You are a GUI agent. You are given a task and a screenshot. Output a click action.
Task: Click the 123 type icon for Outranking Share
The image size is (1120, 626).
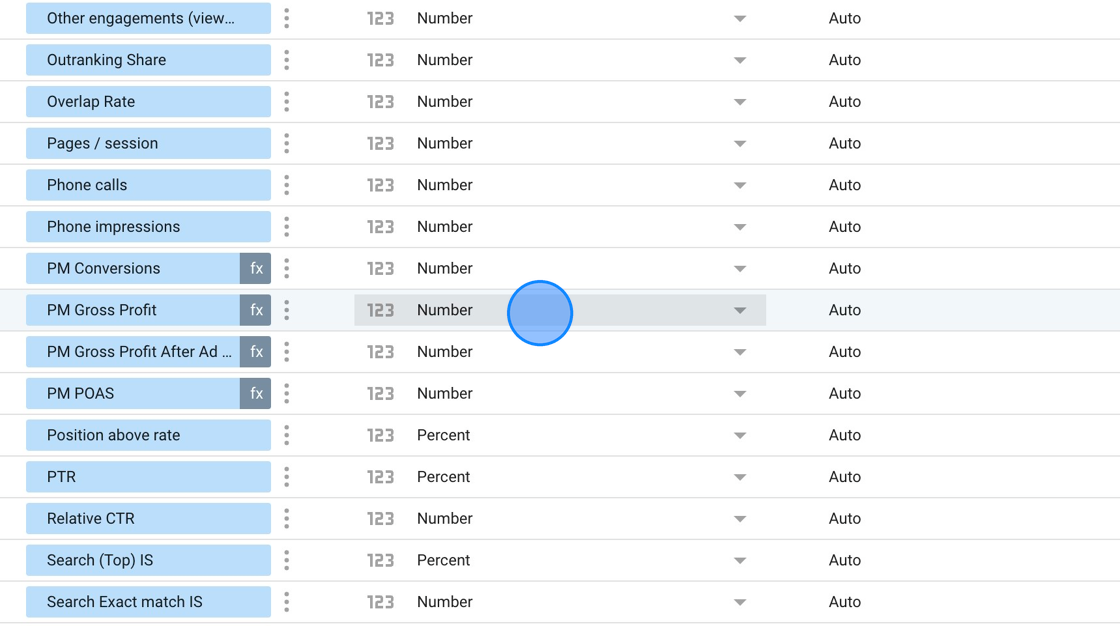[381, 60]
